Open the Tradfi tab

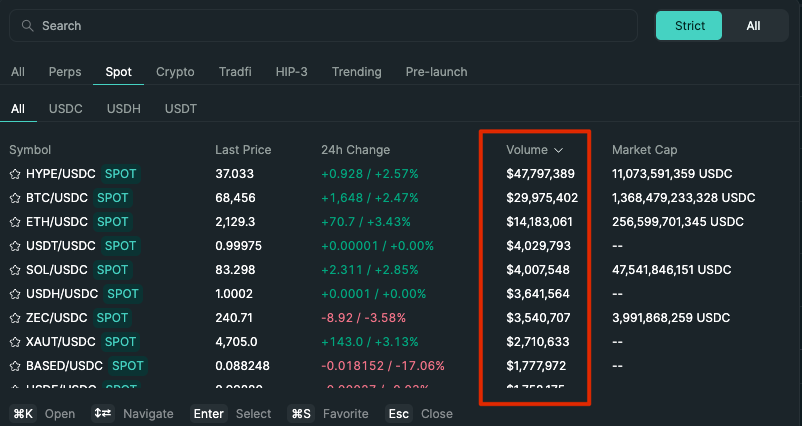(x=235, y=72)
